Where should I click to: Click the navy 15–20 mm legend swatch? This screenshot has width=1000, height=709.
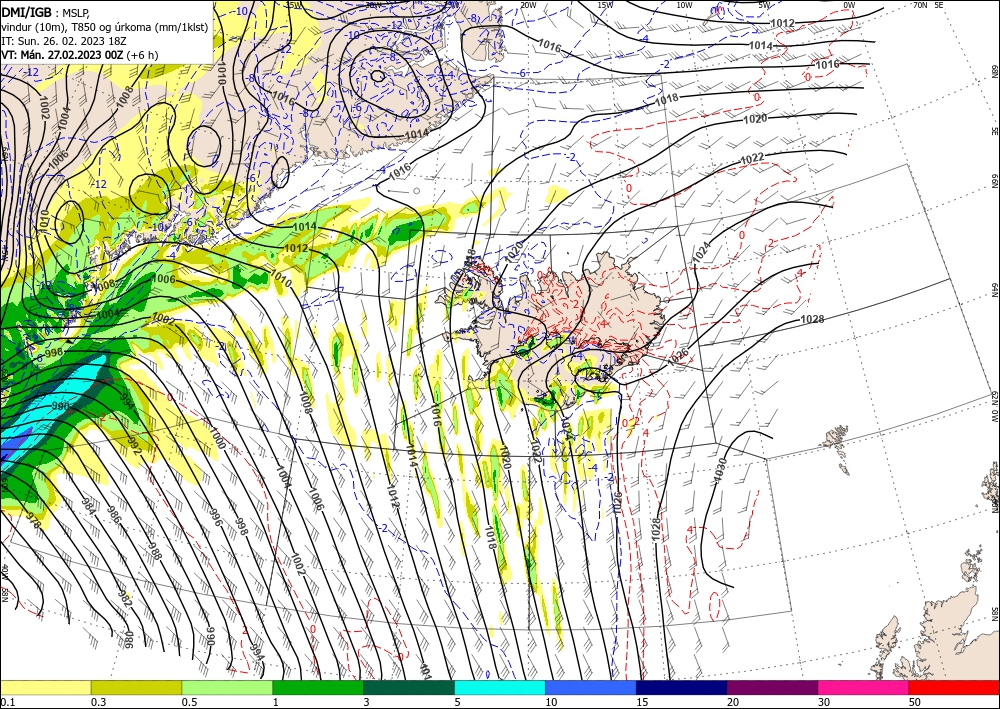(x=681, y=687)
